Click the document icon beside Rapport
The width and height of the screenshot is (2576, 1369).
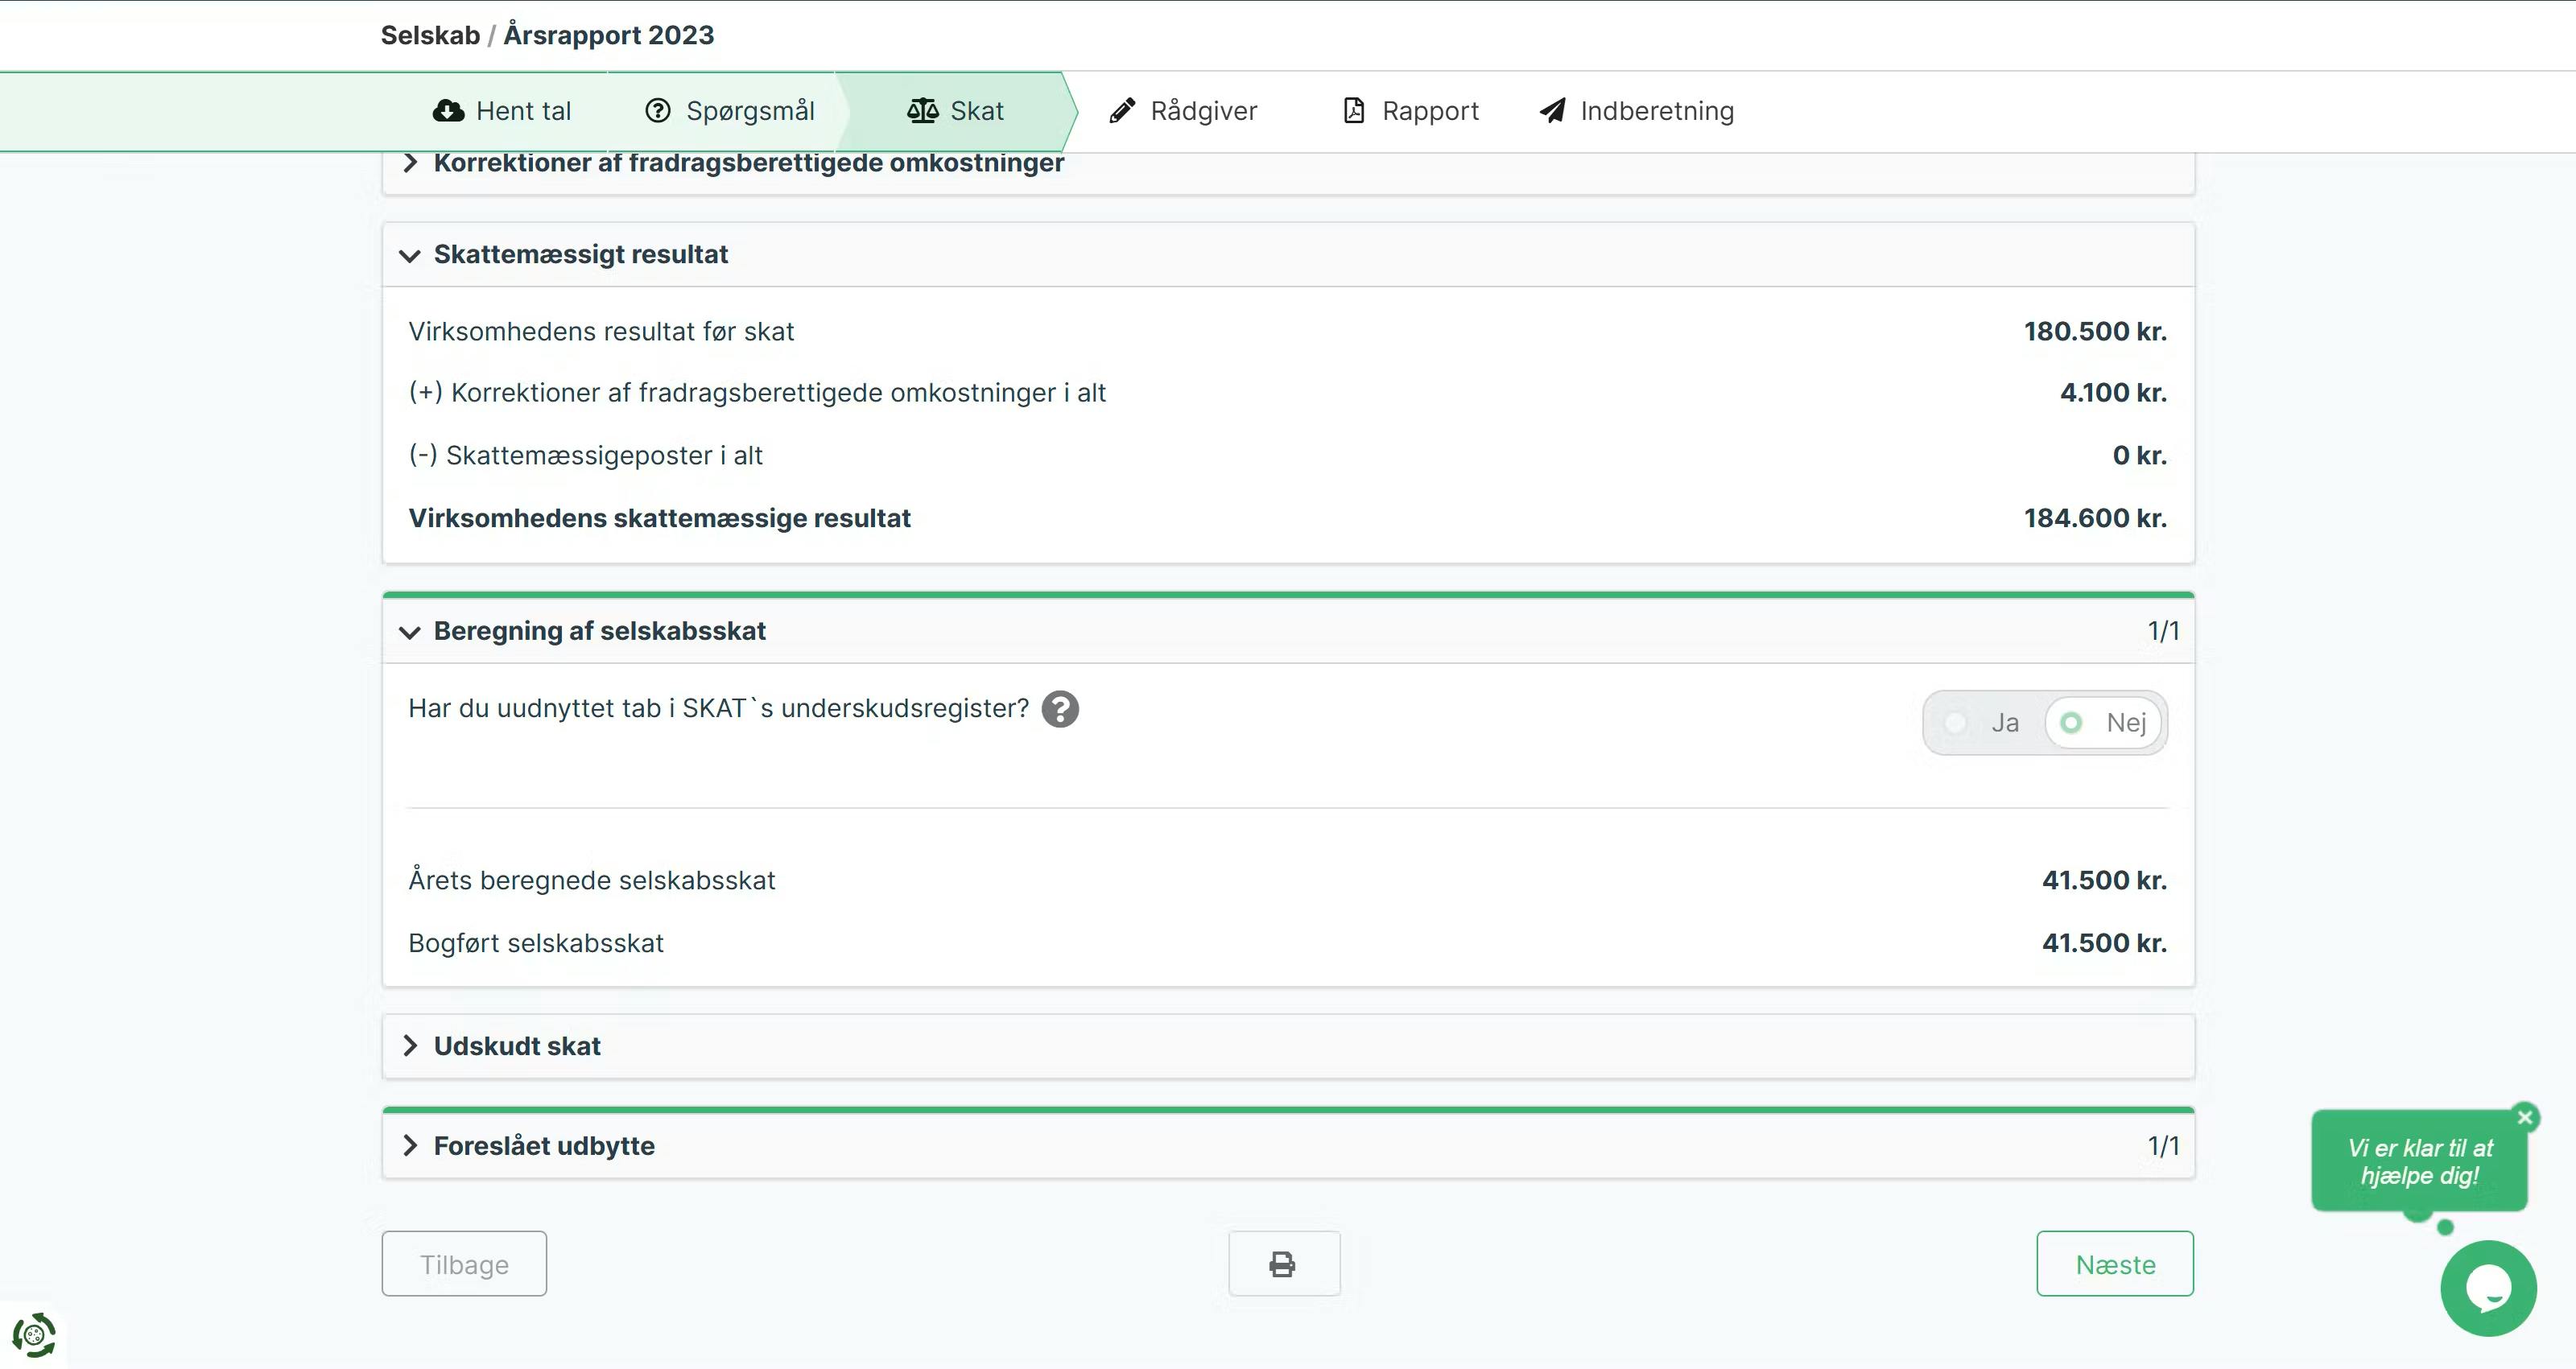(1353, 111)
